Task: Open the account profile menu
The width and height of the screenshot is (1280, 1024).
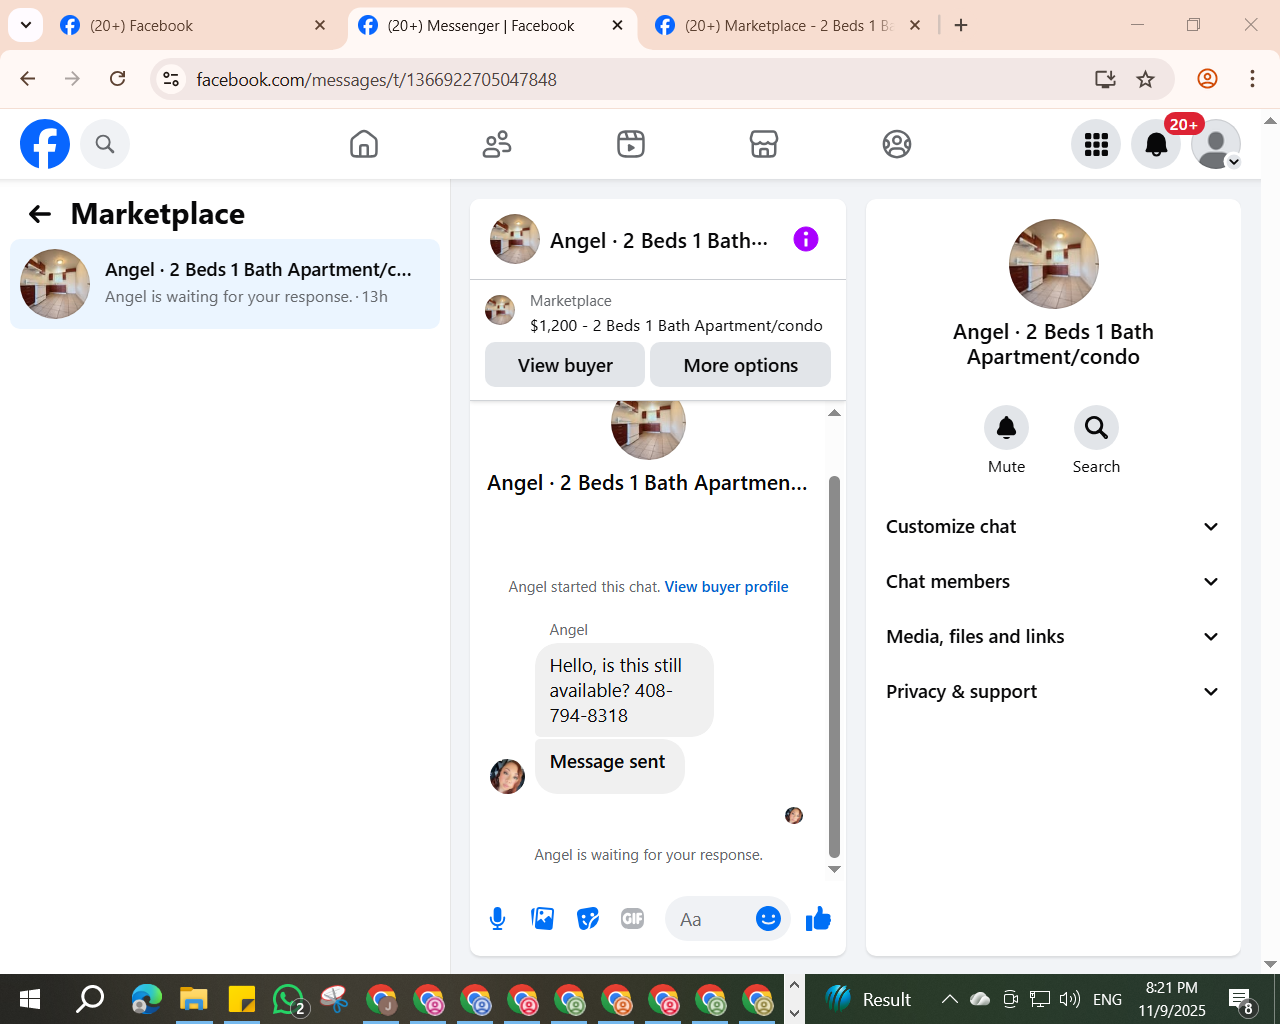Action: (x=1216, y=144)
